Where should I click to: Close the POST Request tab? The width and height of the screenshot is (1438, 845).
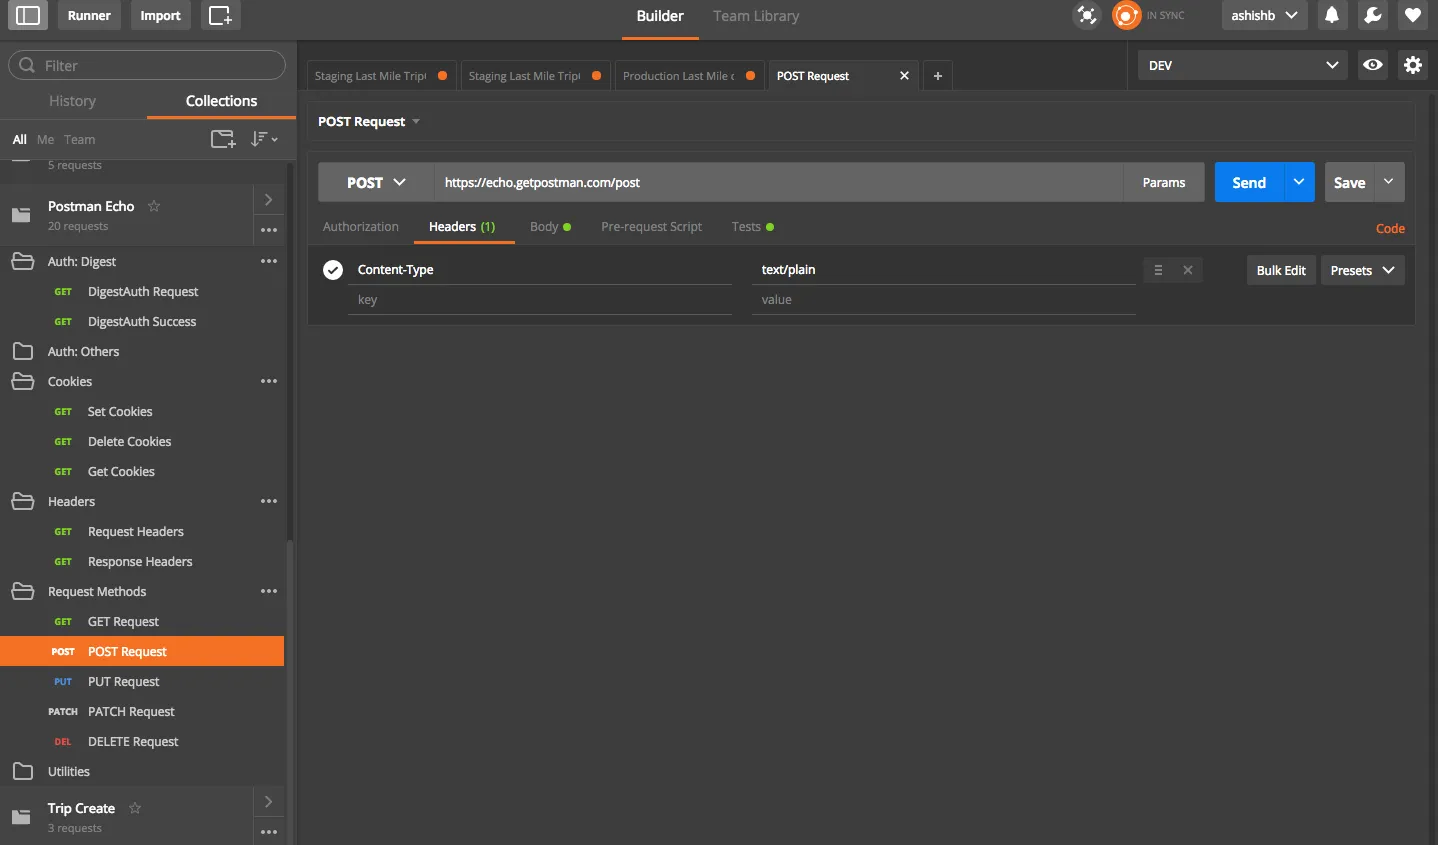(x=904, y=75)
